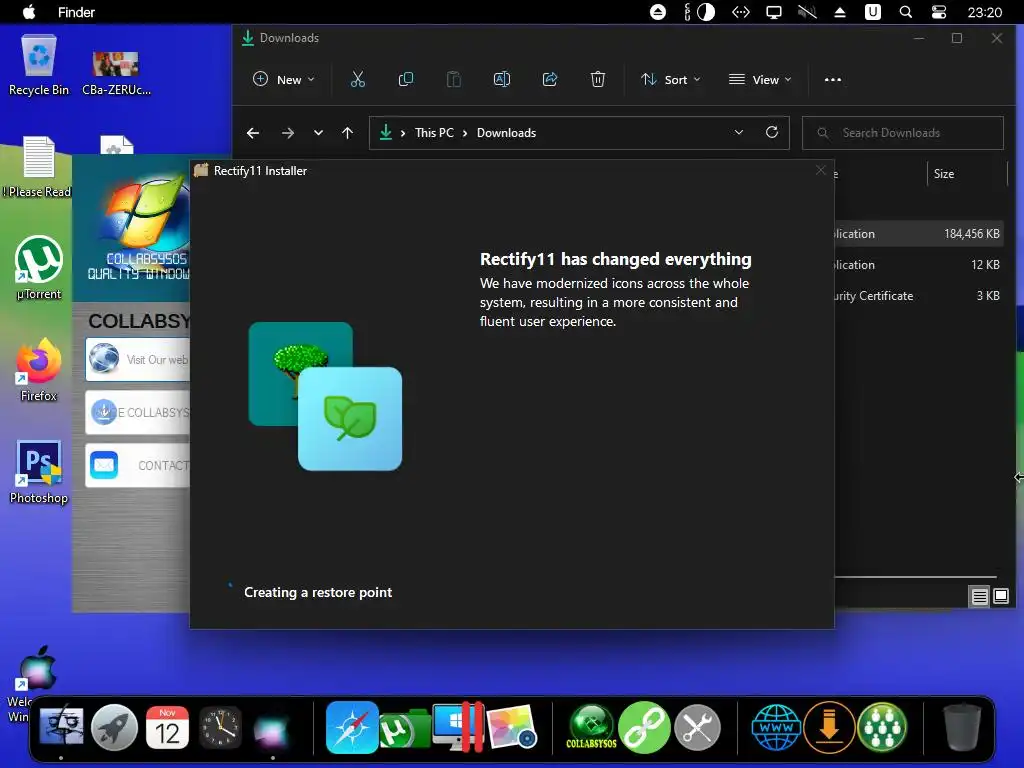Click the display monitor icon in menu bar
Viewport: 1024px width, 768px height.
774,12
